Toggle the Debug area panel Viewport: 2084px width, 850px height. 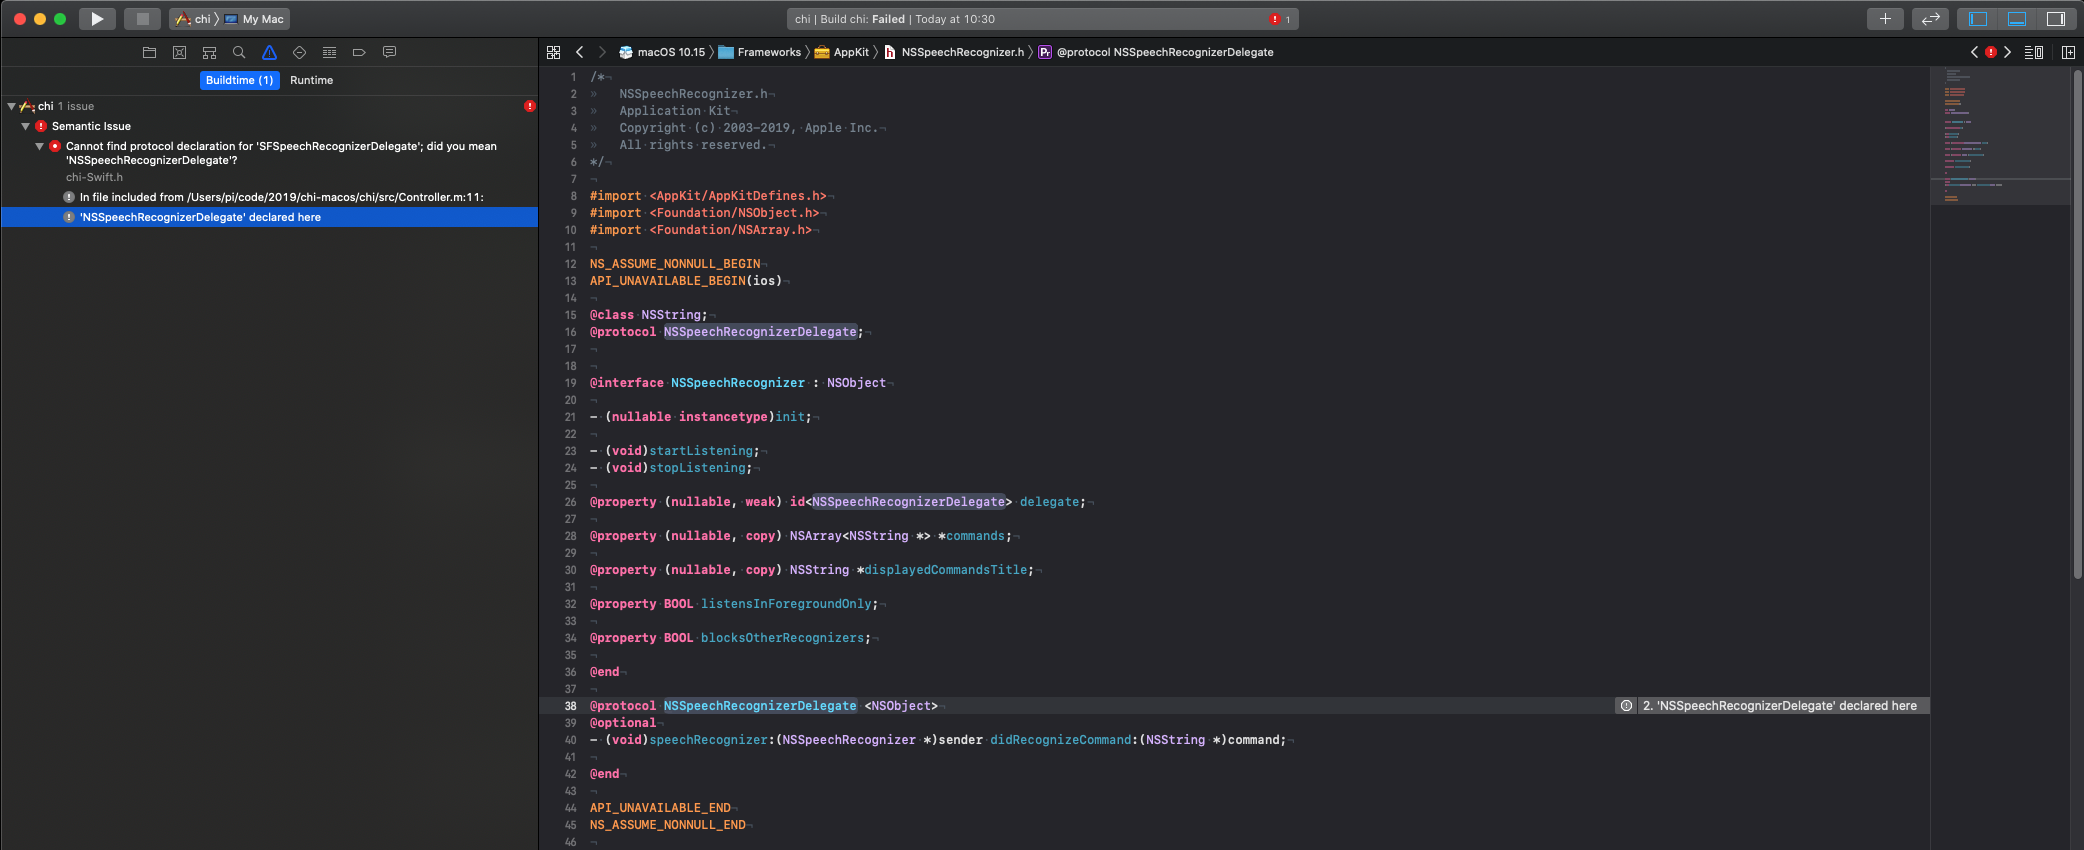pyautogui.click(x=2017, y=19)
